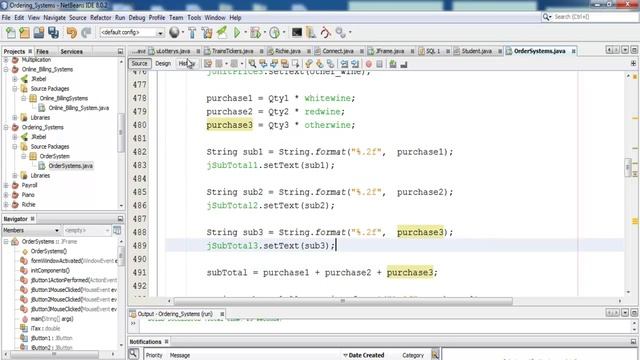Select OrderSystems.java in project tree
The image size is (640, 360).
click(71, 166)
